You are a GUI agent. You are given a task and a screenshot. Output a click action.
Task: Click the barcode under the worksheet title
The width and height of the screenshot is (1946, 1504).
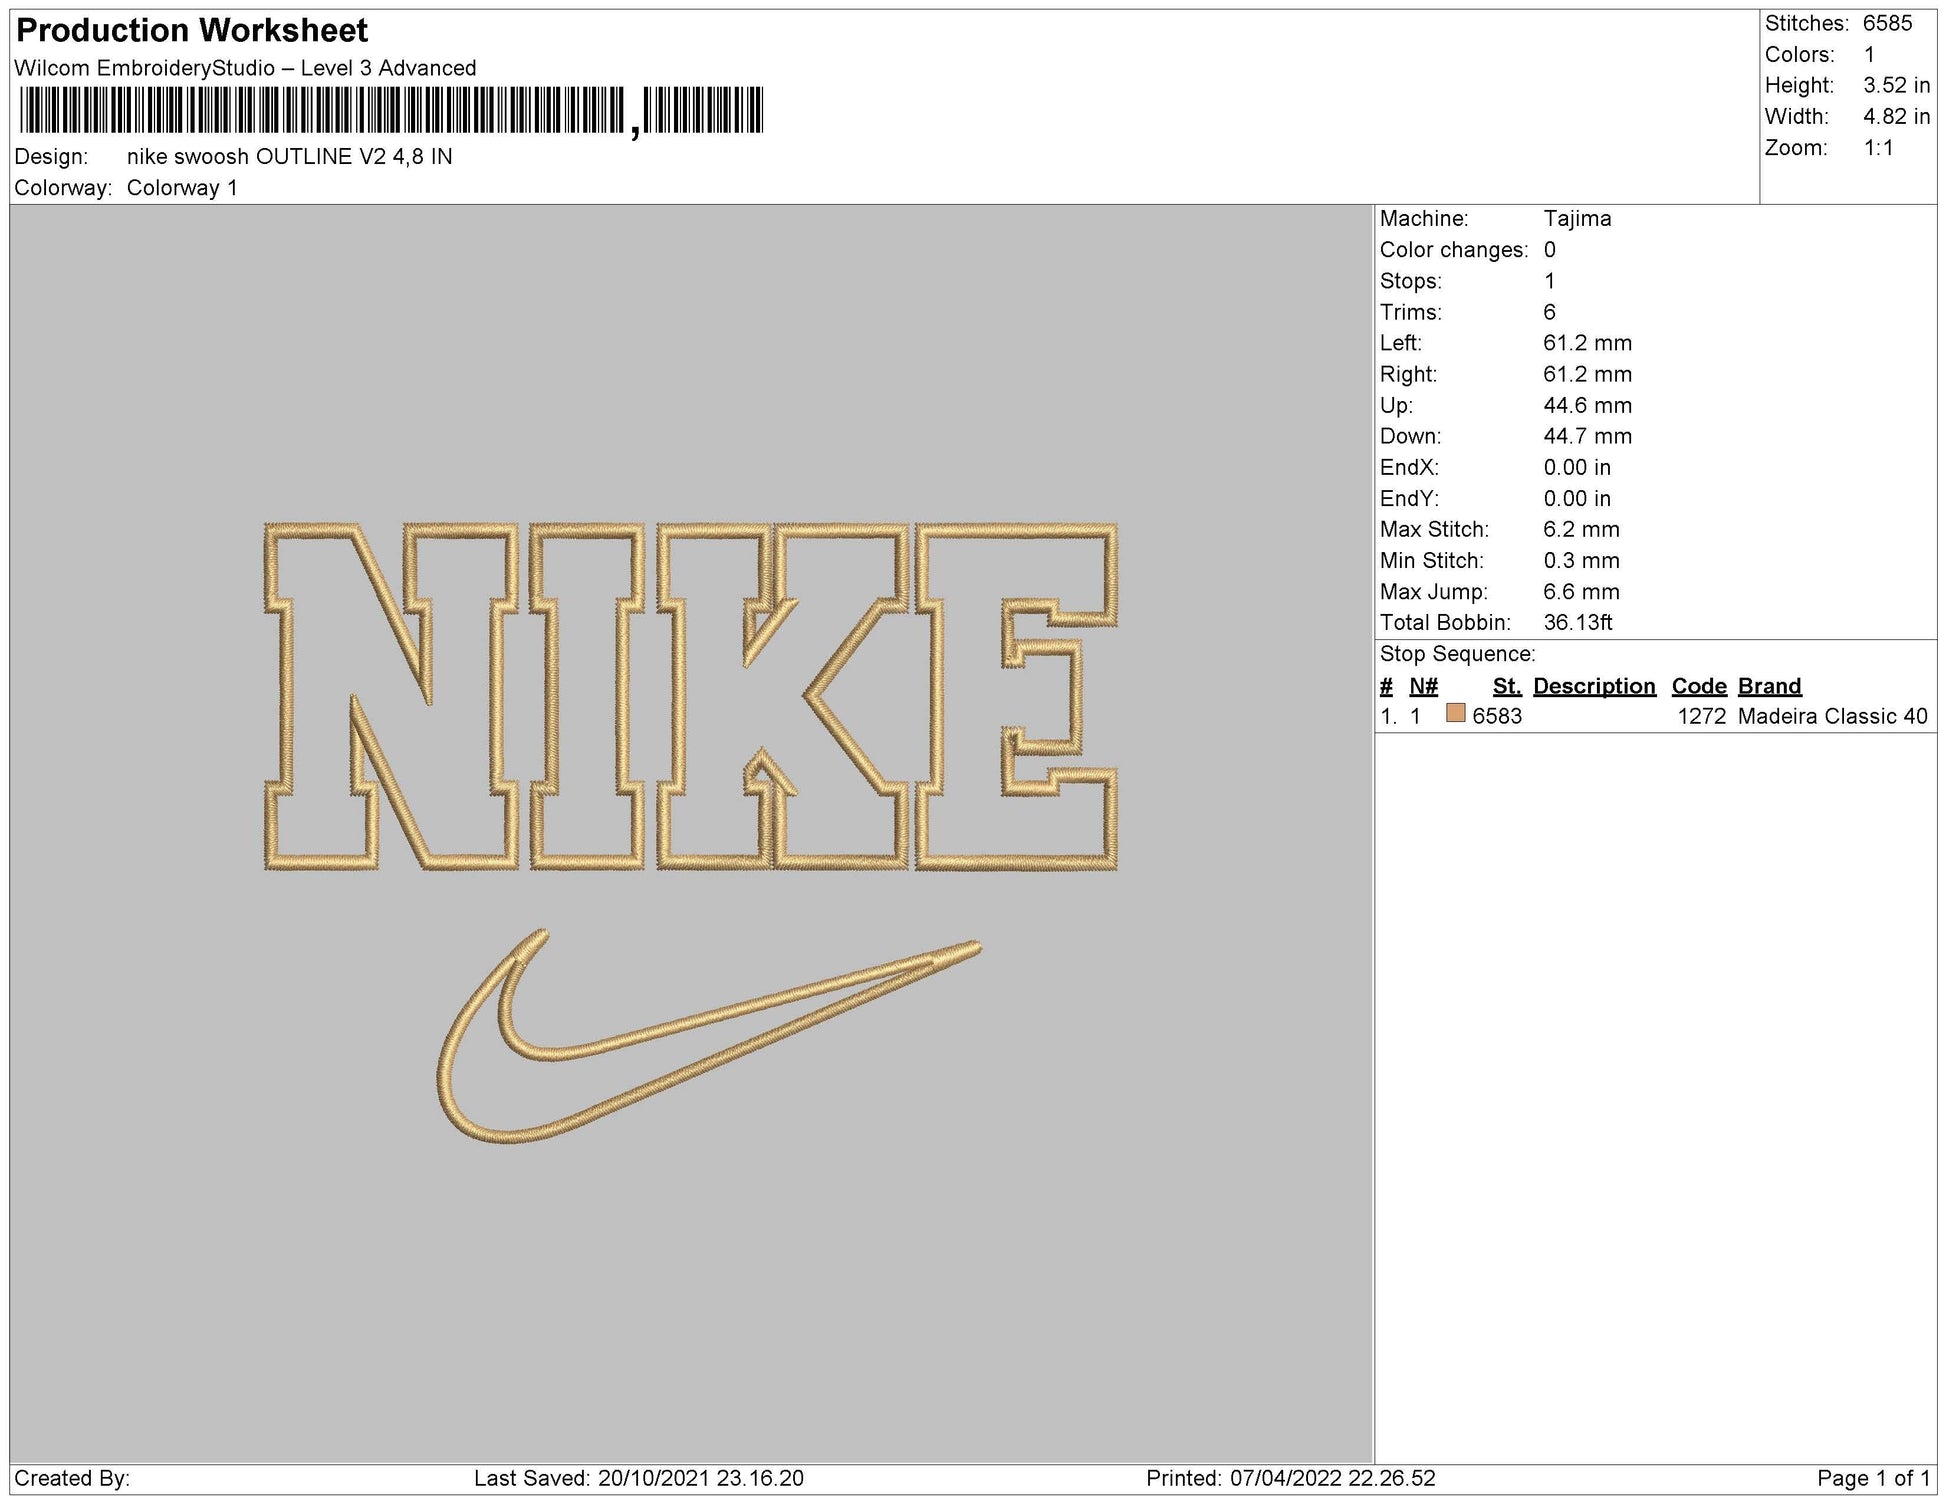tap(390, 110)
